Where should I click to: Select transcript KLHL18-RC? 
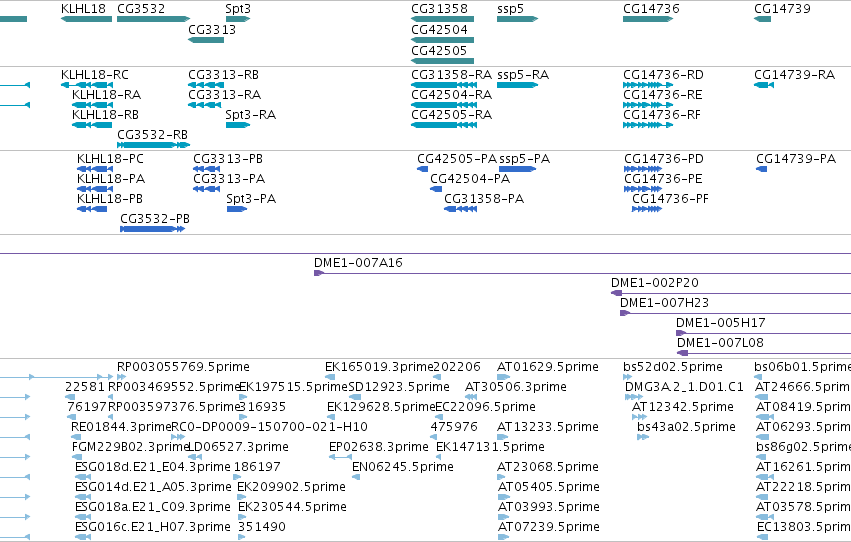[87, 85]
